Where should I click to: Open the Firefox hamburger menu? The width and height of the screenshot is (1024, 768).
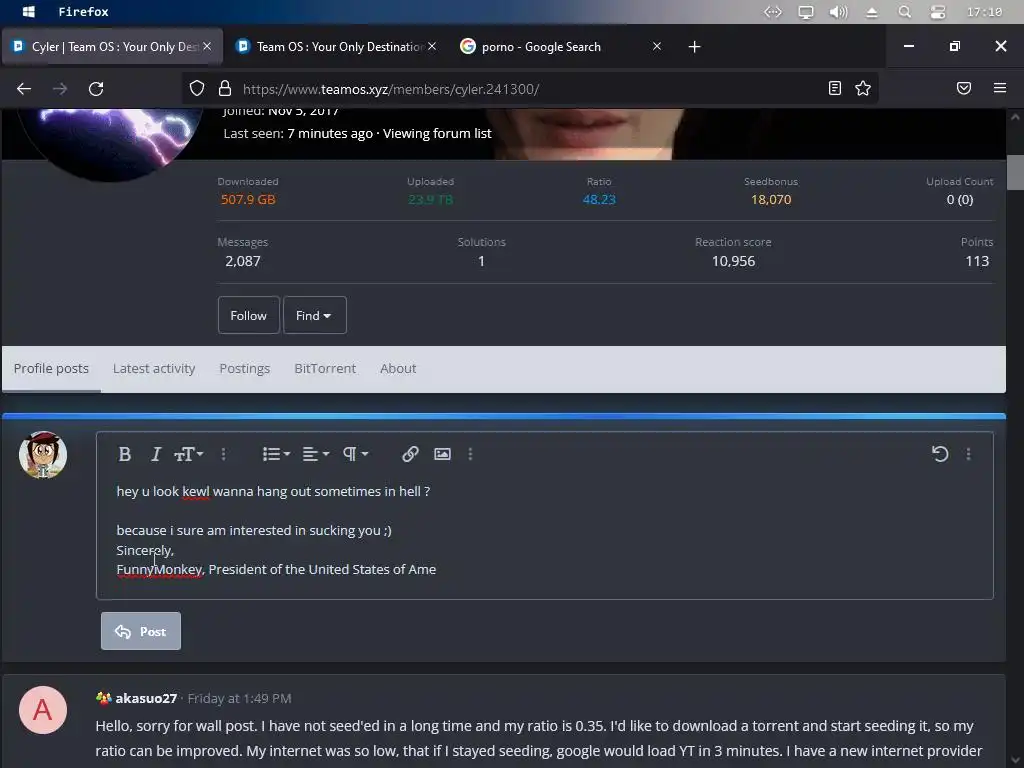pos(1000,88)
